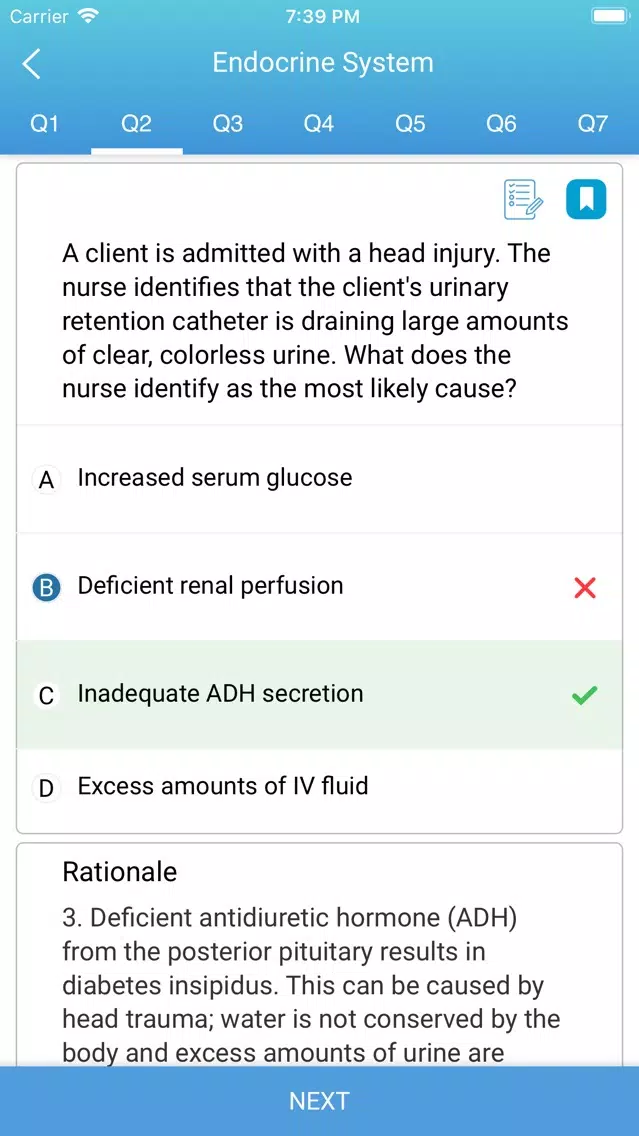Tap the Rationale heading
639x1136 pixels.
coord(120,872)
